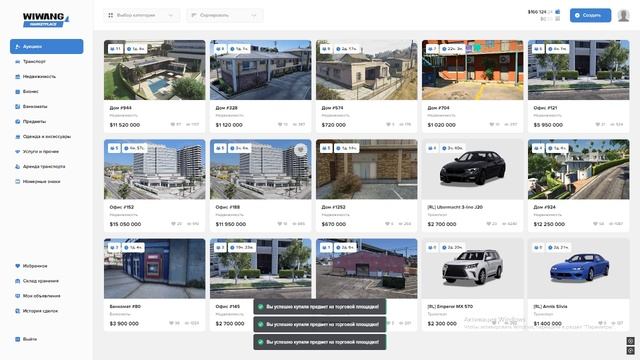Click the icon beside Аренда транспорта
This screenshot has height=360, width=640.
[18, 167]
